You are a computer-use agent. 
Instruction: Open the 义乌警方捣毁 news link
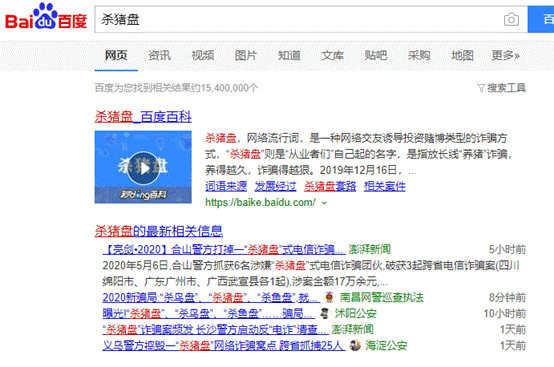(224, 345)
